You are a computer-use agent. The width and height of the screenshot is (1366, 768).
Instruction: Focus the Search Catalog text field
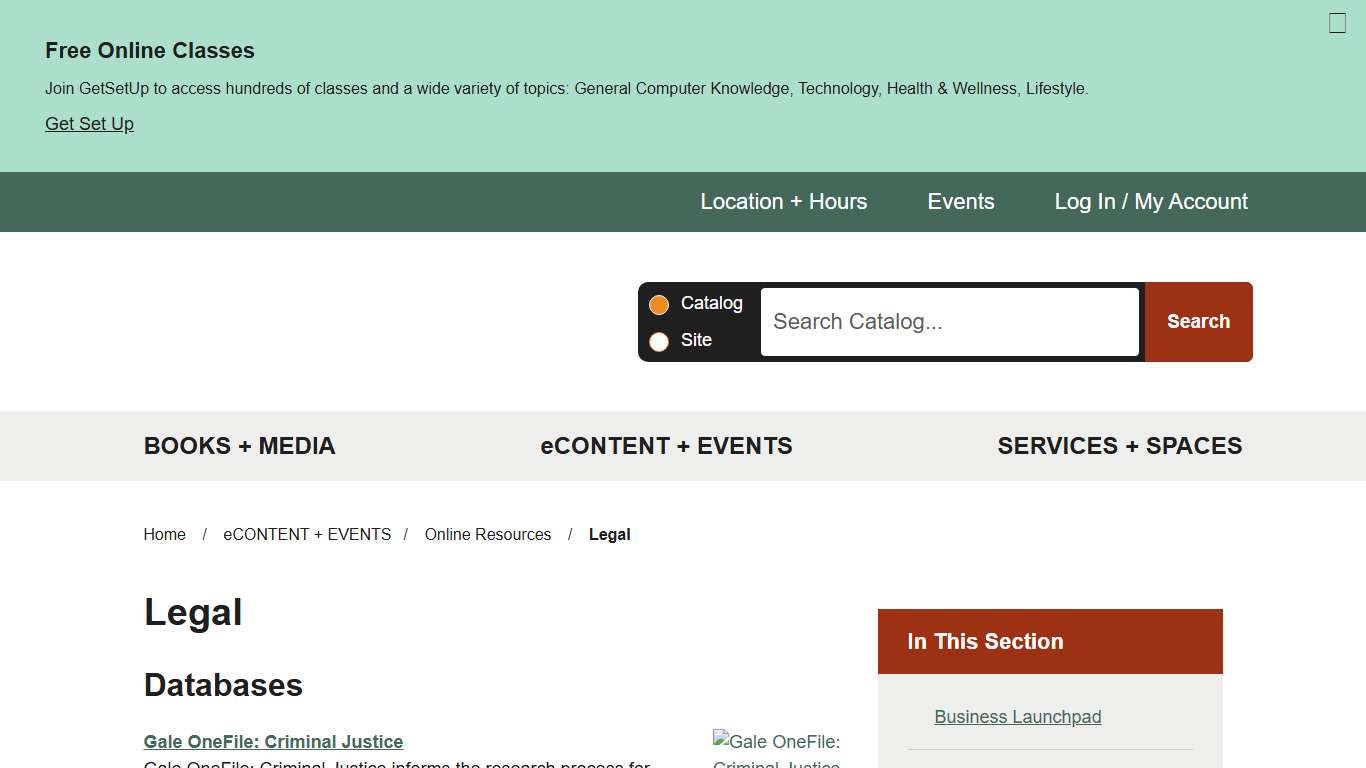click(x=949, y=322)
